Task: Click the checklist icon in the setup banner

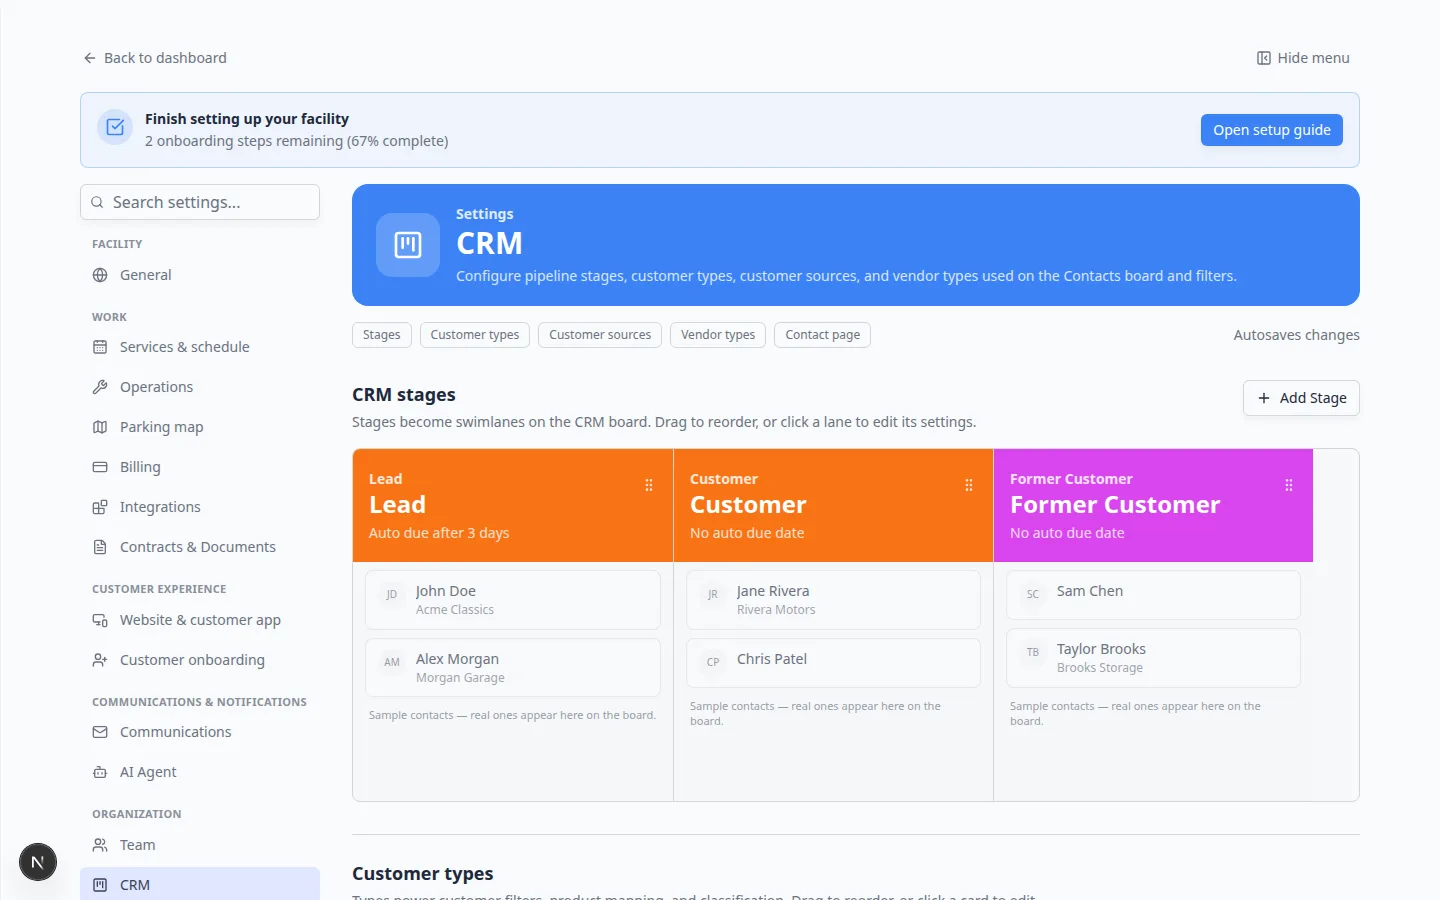Action: [115, 127]
